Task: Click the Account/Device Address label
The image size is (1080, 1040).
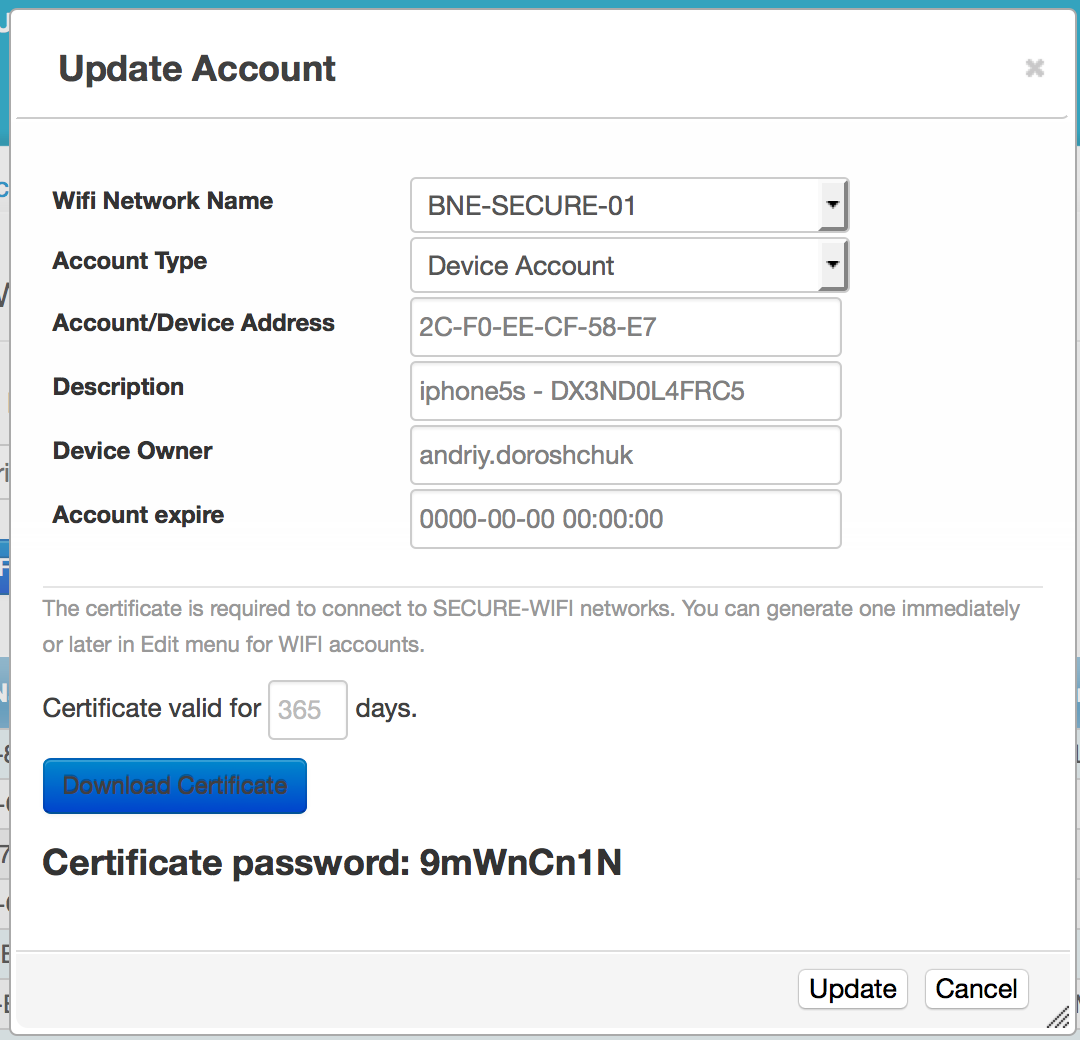Action: click(x=193, y=323)
